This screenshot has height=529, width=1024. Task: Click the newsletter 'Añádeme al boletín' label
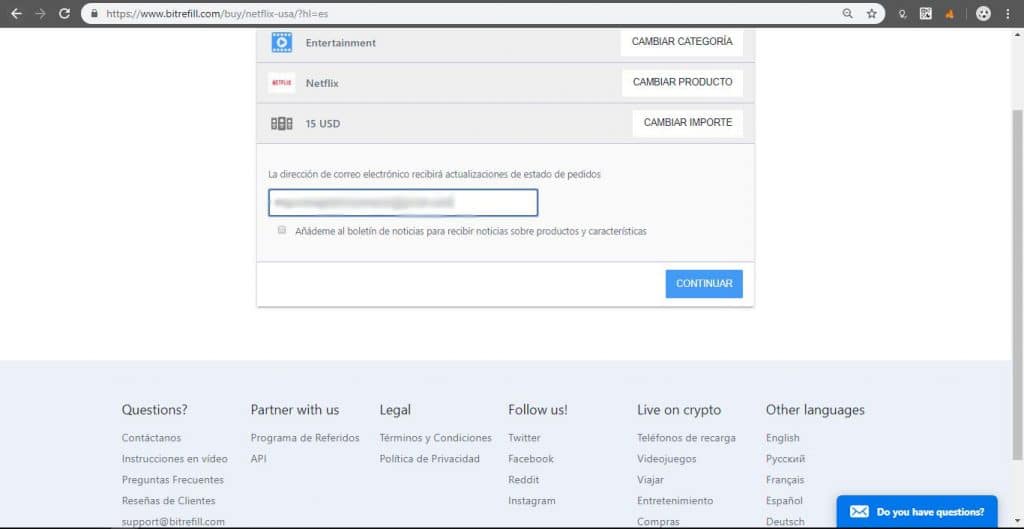click(x=471, y=231)
